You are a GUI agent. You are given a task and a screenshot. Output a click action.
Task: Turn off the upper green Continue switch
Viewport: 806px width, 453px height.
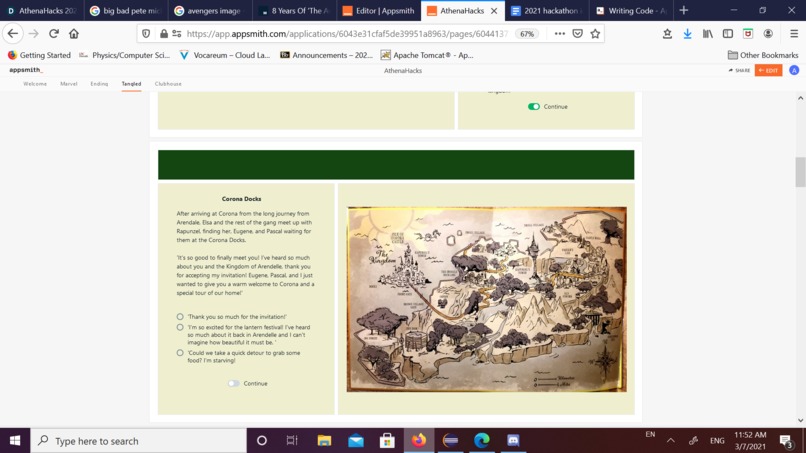pos(534,106)
